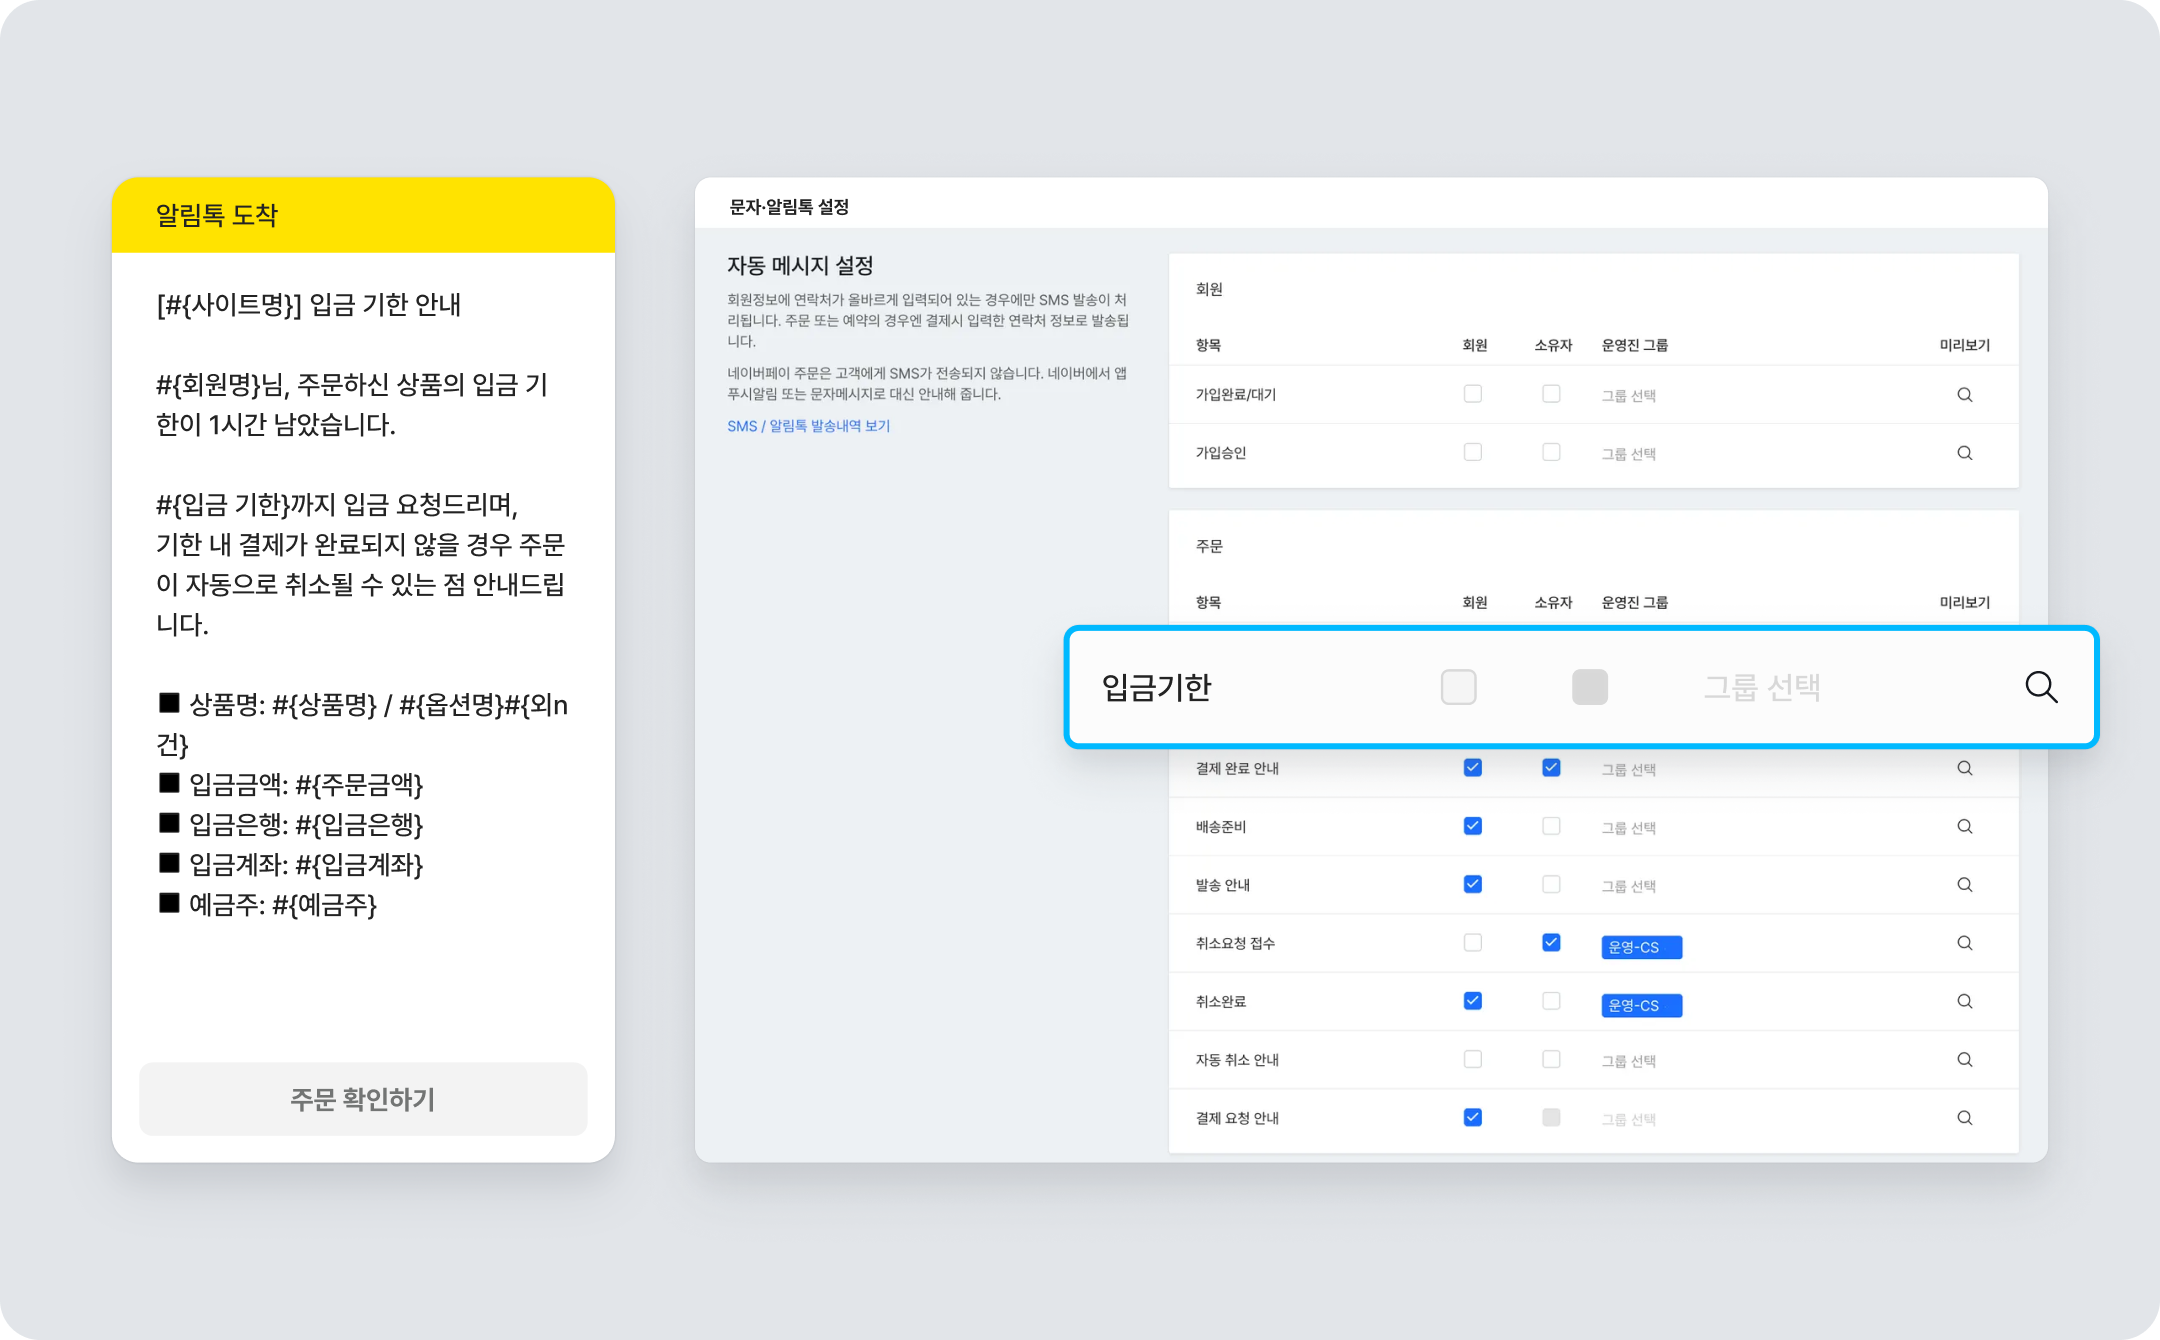The width and height of the screenshot is (2160, 1340).
Task: Open SMS / 알림톡 발송내역 보기 link
Action: [808, 426]
